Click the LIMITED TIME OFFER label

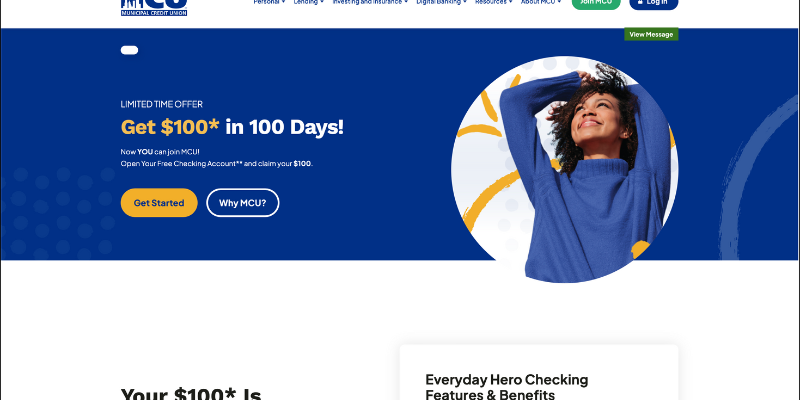[x=162, y=104]
